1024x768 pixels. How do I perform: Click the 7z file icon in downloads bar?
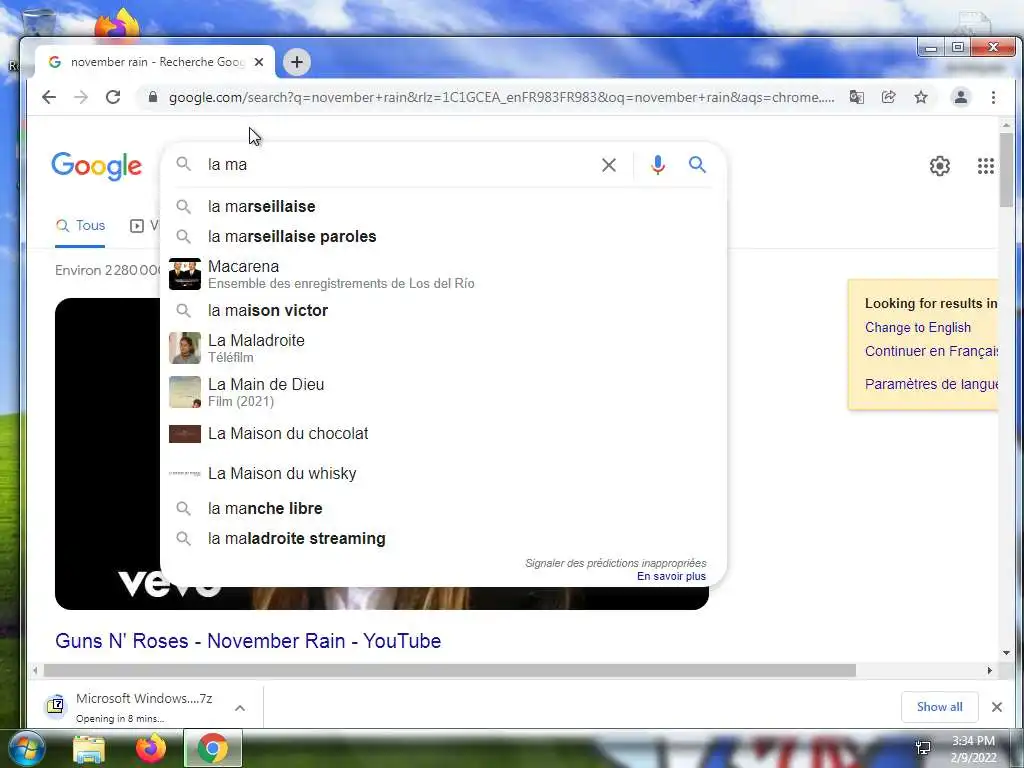click(57, 707)
